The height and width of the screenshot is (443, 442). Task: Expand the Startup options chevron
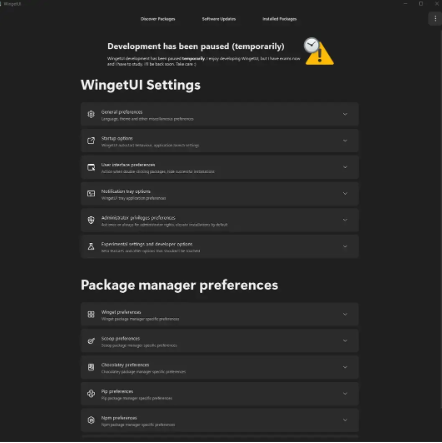(x=345, y=141)
